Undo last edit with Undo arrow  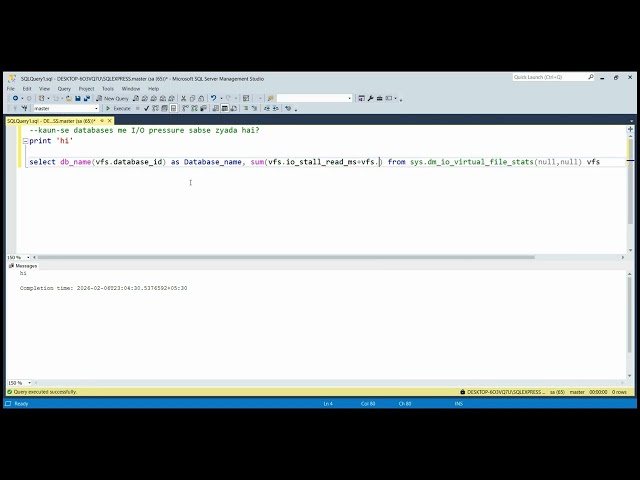pyautogui.click(x=213, y=98)
